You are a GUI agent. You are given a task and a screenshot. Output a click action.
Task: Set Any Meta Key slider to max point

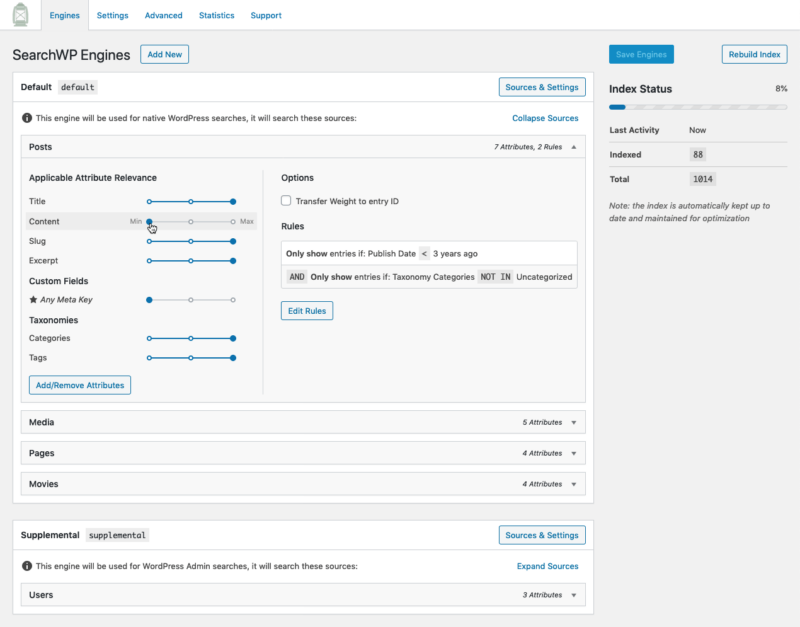click(x=233, y=300)
